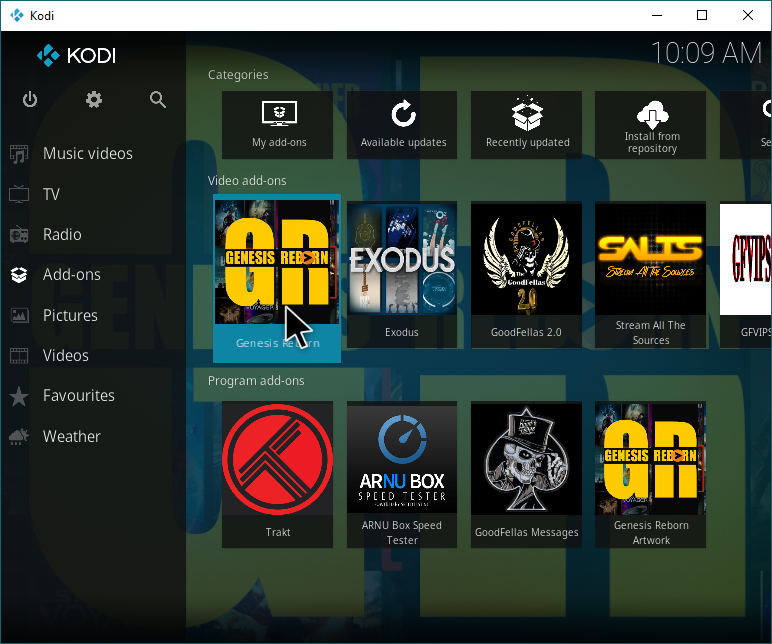Image resolution: width=772 pixels, height=644 pixels.
Task: Click the 10:09 AM clock
Action: coord(707,53)
